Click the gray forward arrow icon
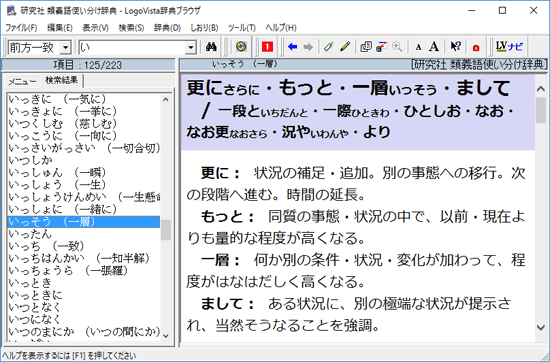Image resolution: width=550 pixels, height=362 pixels. pos(308,47)
